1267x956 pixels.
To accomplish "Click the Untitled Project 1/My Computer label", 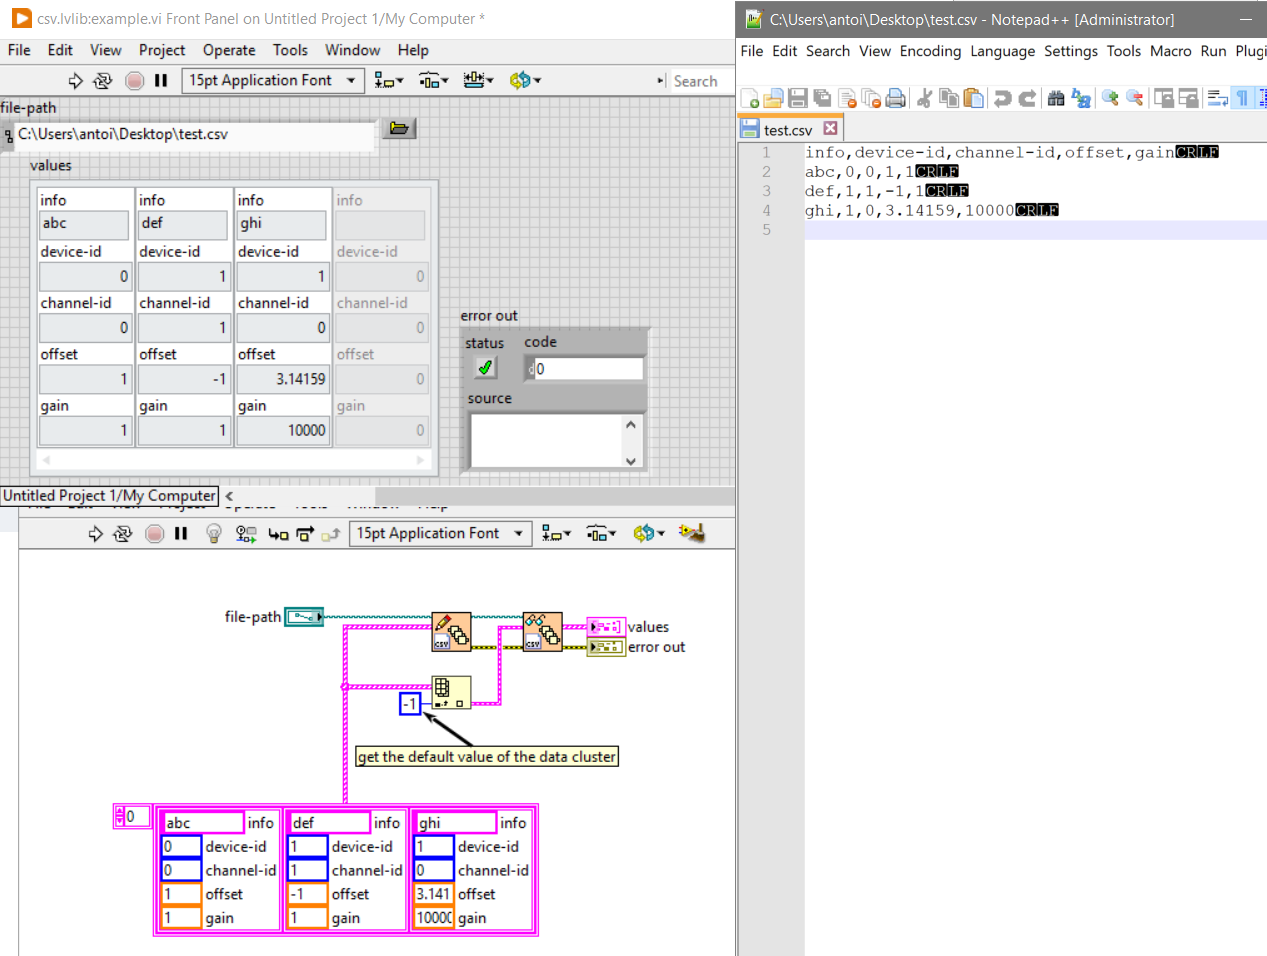I will coord(109,496).
